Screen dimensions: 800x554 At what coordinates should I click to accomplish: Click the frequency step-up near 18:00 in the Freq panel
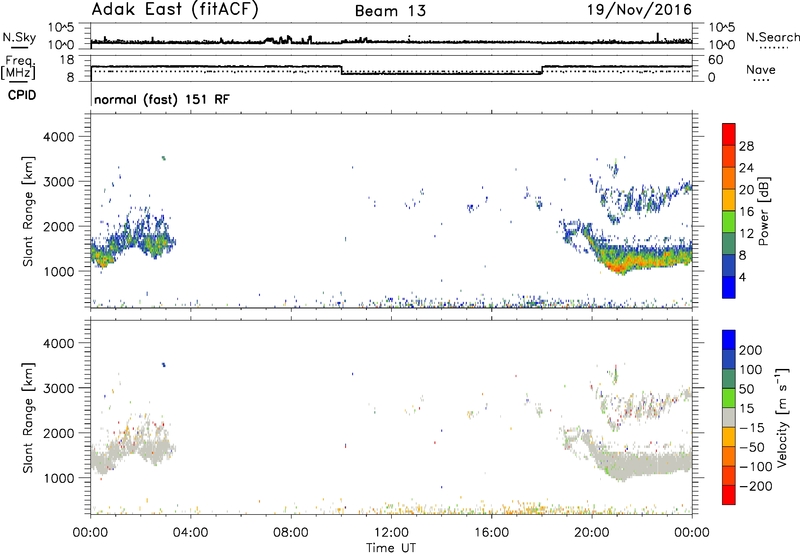point(542,70)
